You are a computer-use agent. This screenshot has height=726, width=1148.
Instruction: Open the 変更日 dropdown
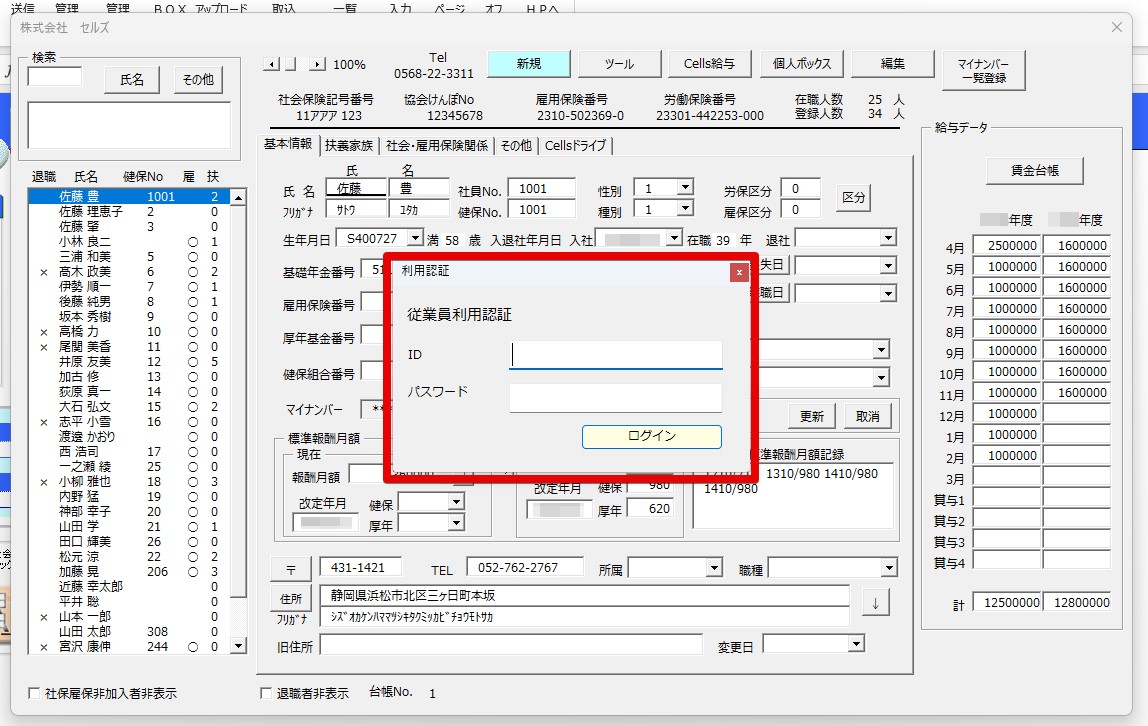pos(856,644)
